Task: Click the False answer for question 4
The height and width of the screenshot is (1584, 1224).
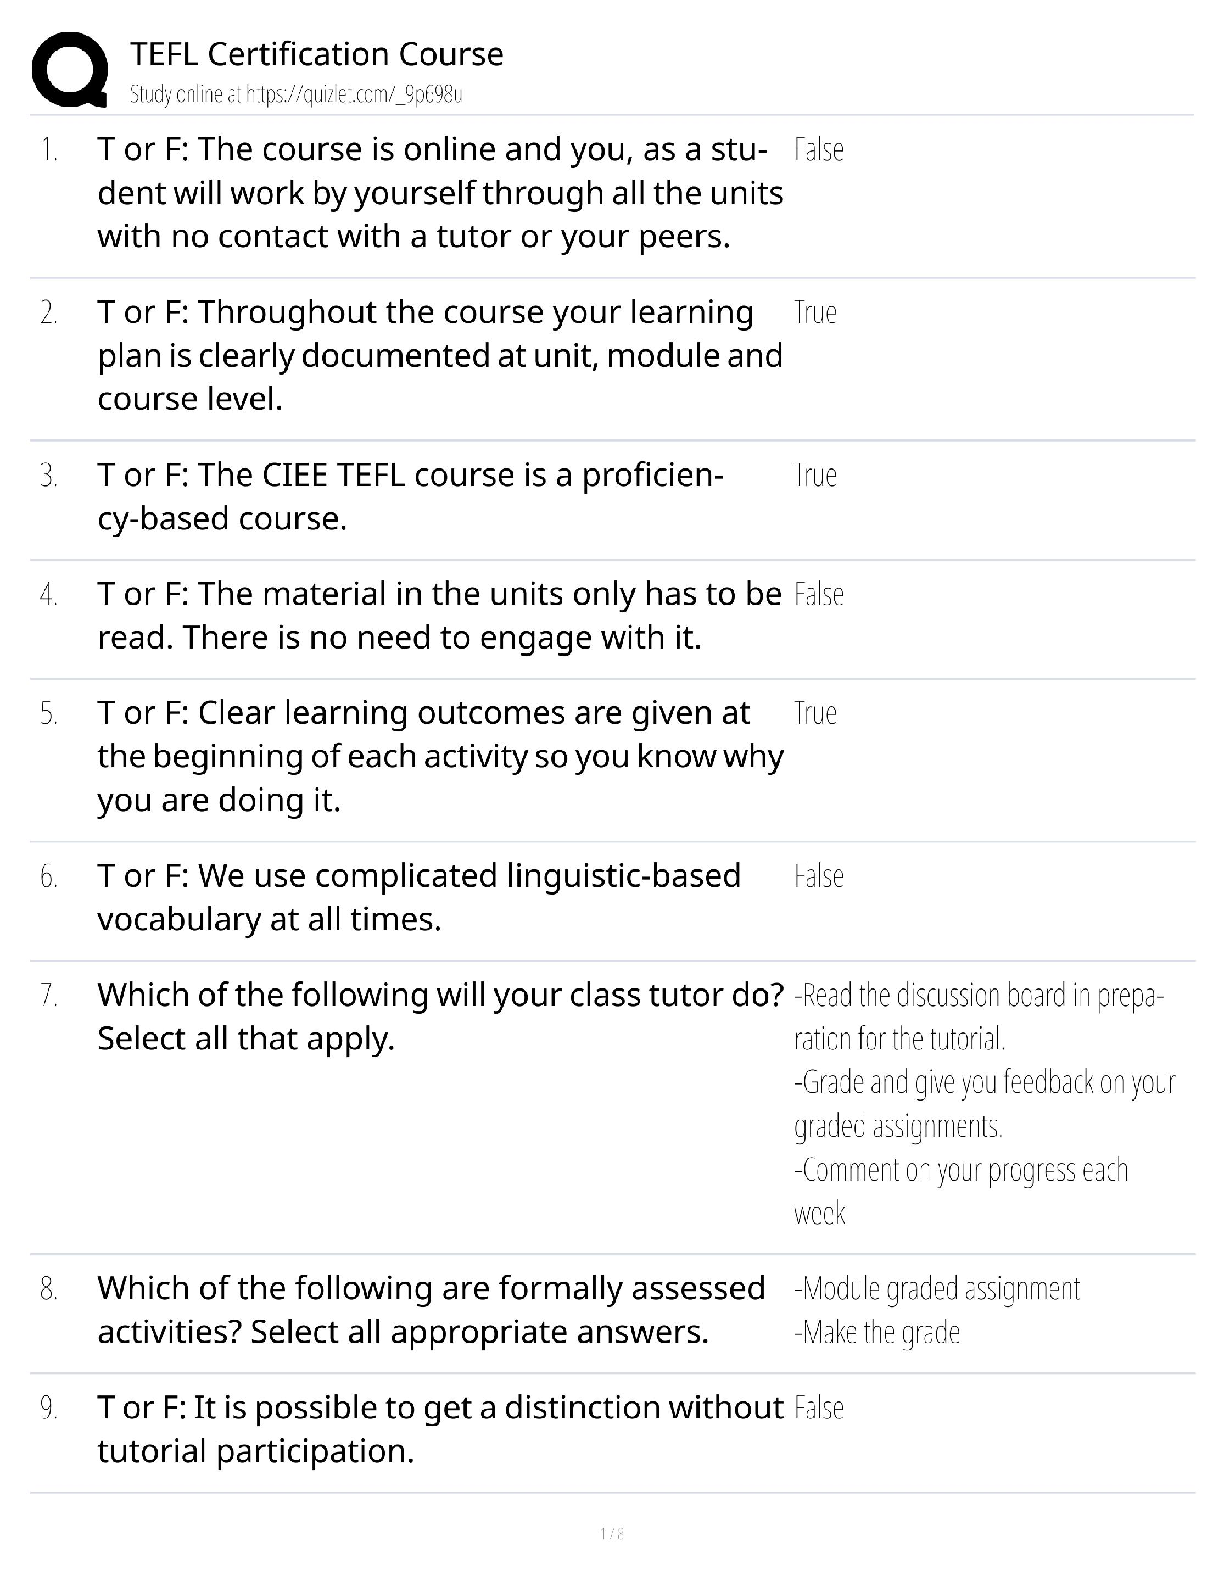Action: [x=819, y=595]
